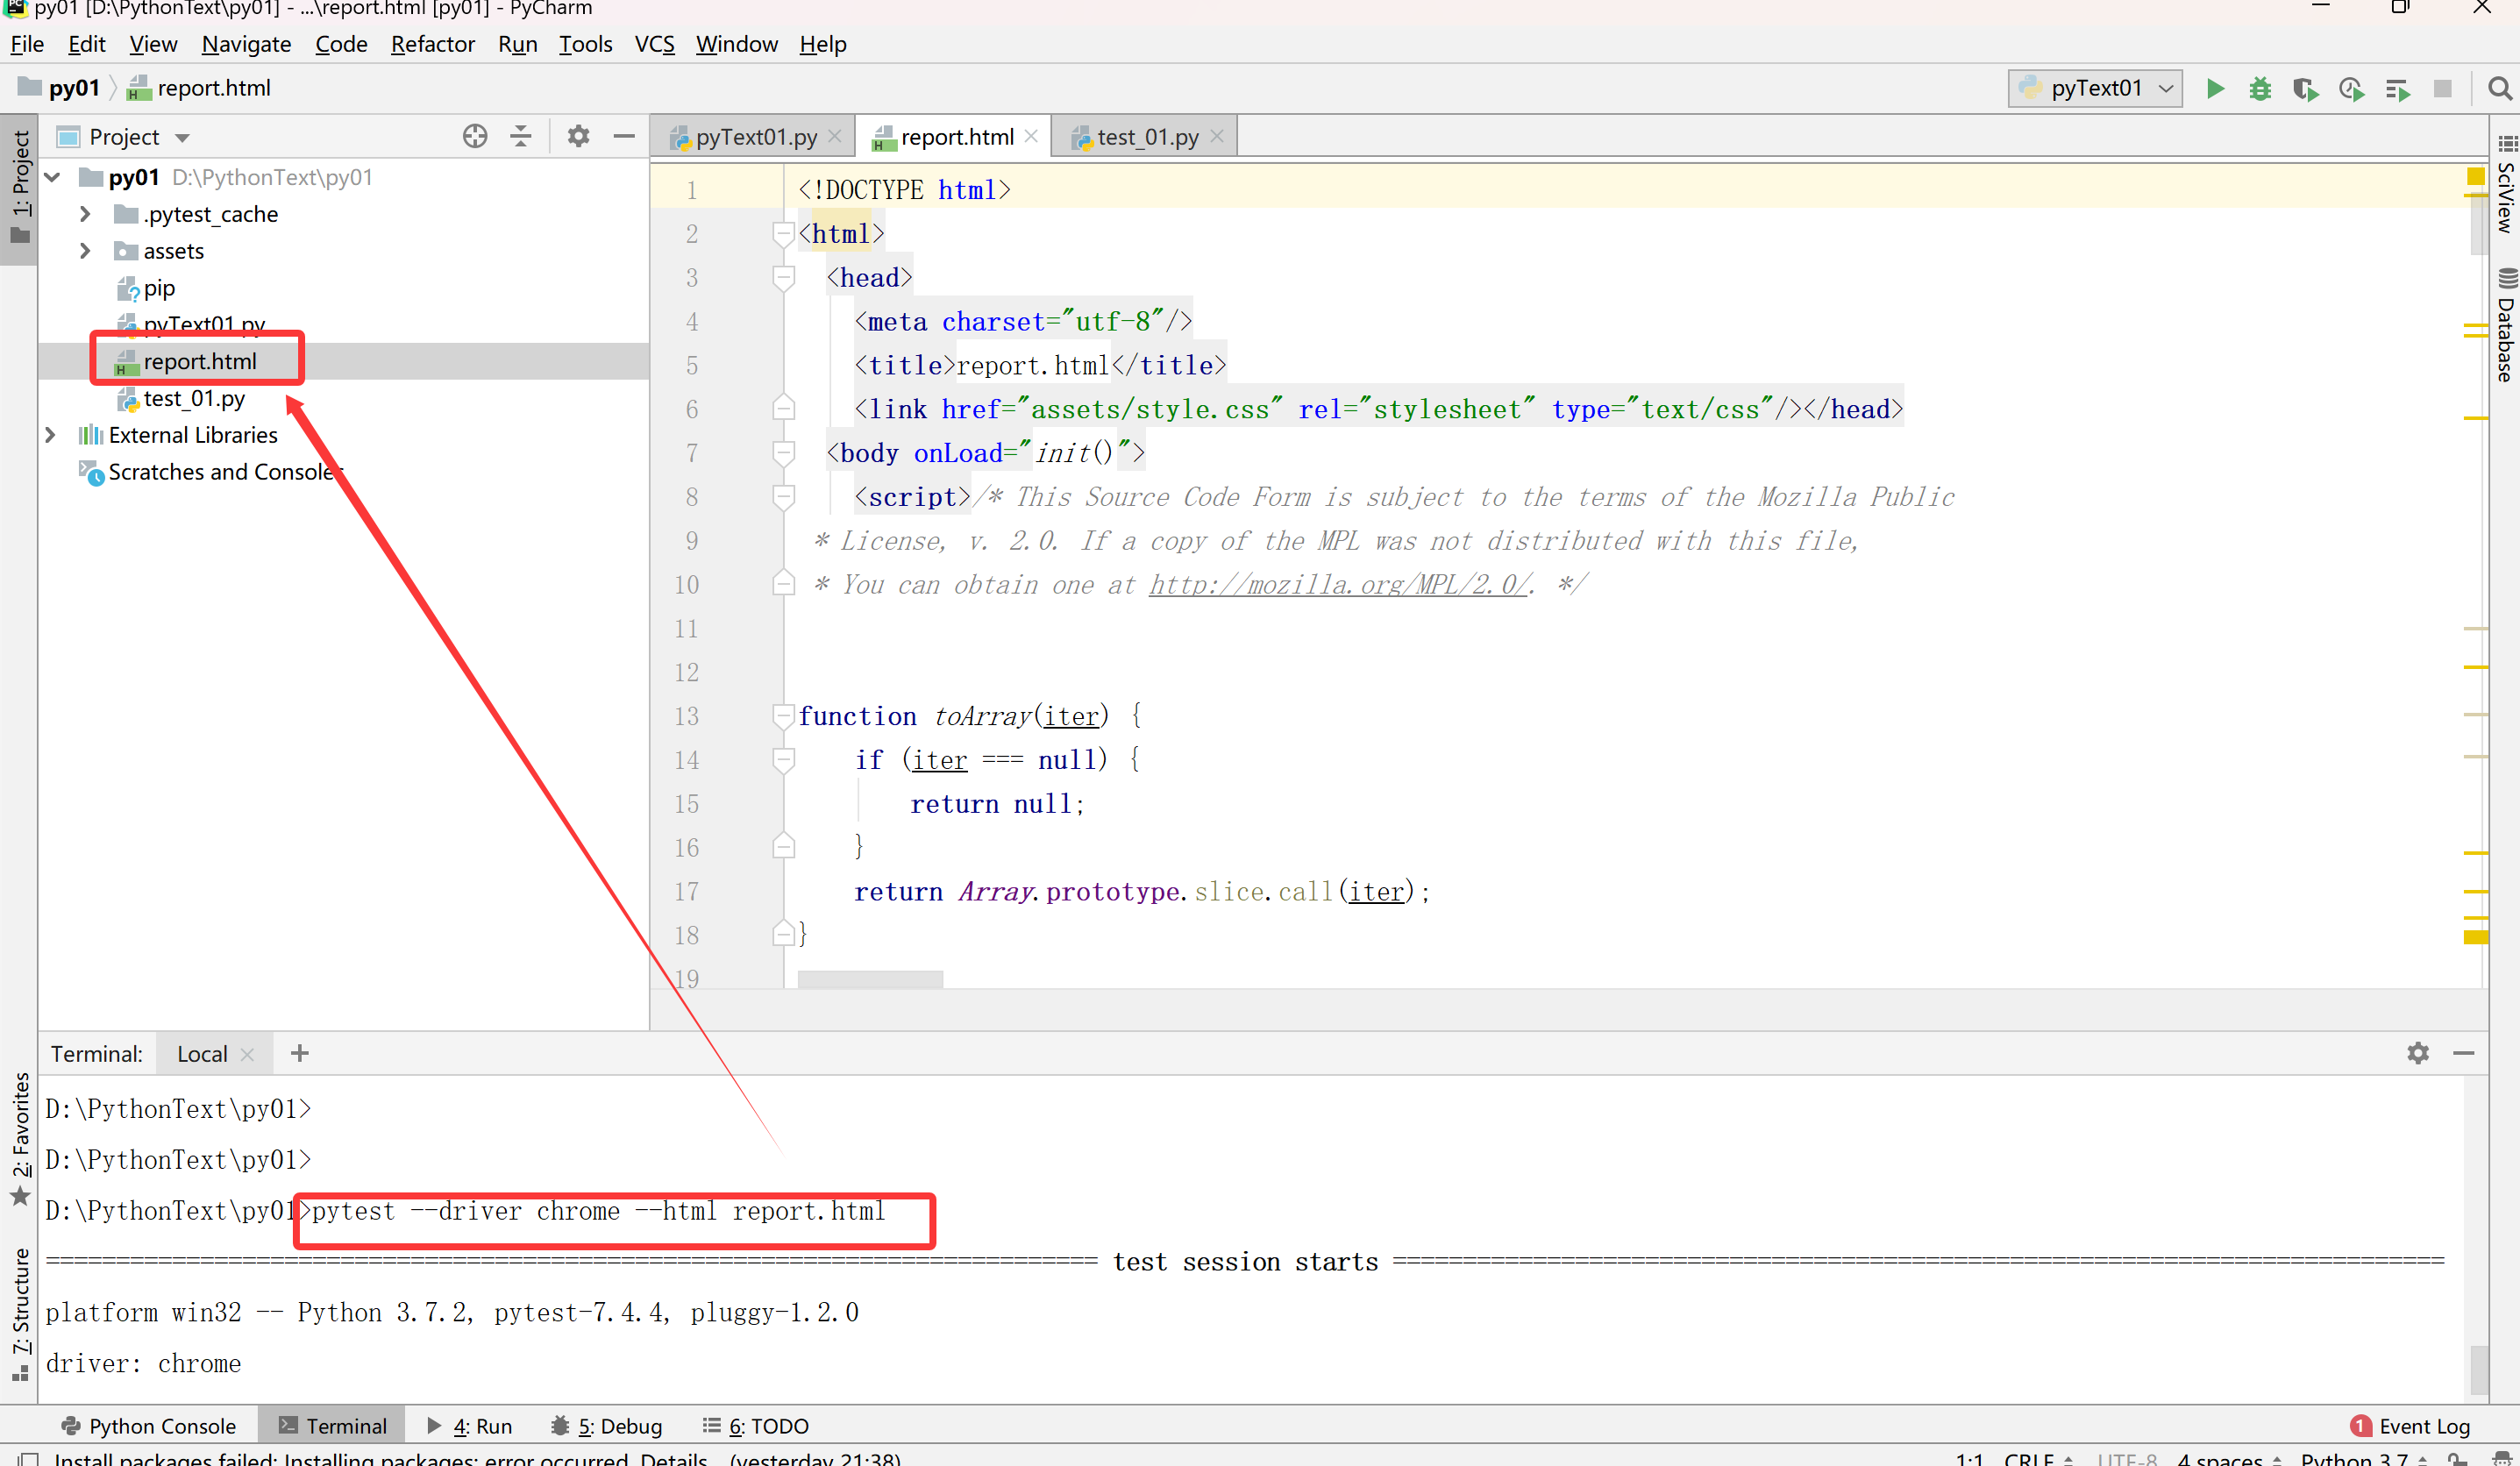
Task: Open Project panel gear settings
Action: click(x=578, y=136)
